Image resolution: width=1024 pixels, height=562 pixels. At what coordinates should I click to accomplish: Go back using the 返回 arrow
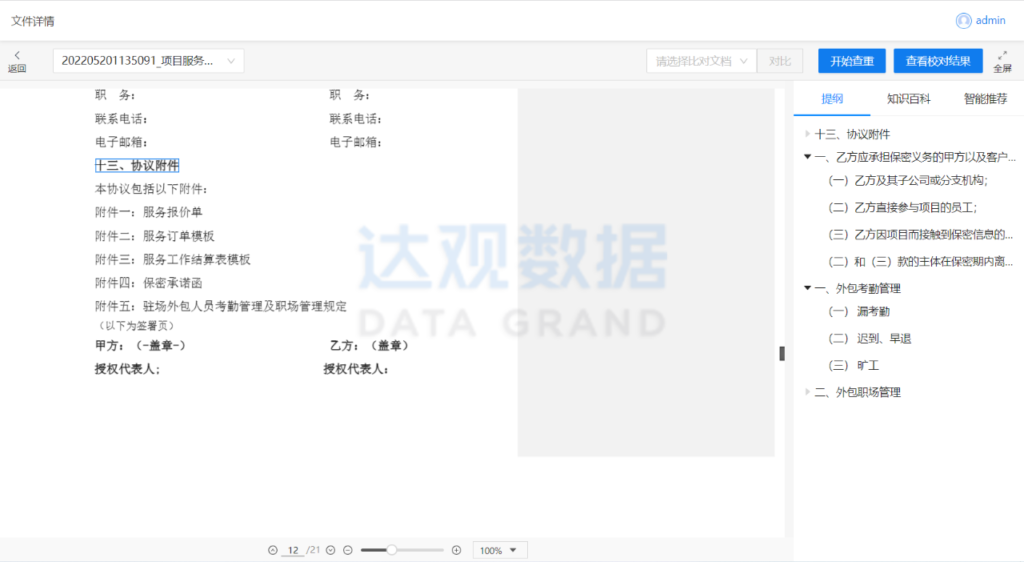coord(17,61)
